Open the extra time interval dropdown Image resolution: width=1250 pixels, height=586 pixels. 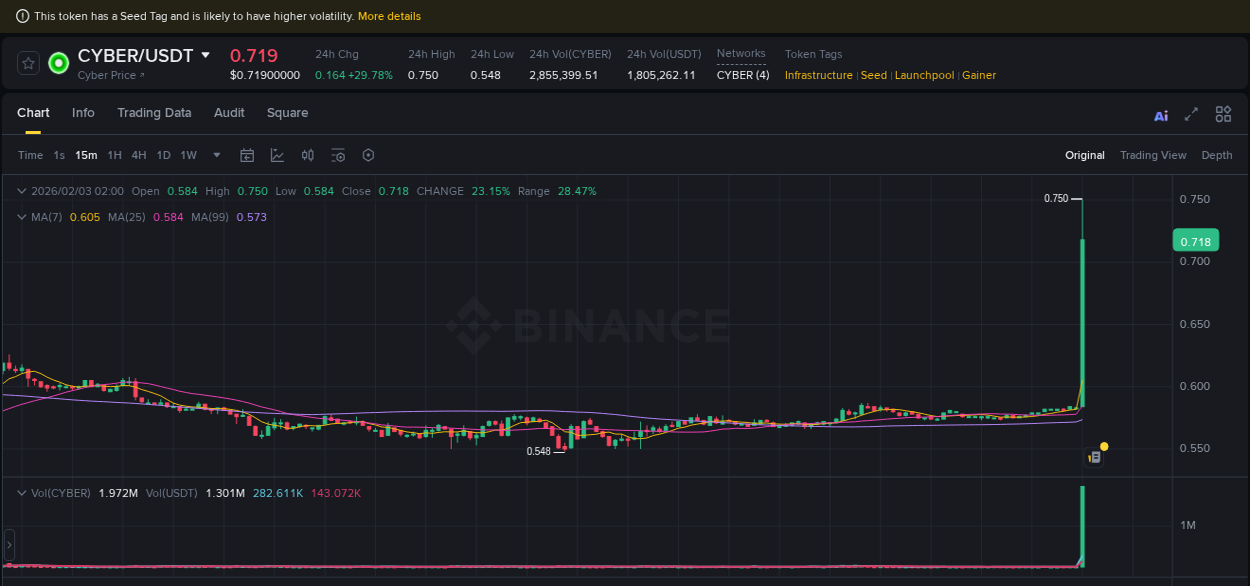(x=216, y=155)
